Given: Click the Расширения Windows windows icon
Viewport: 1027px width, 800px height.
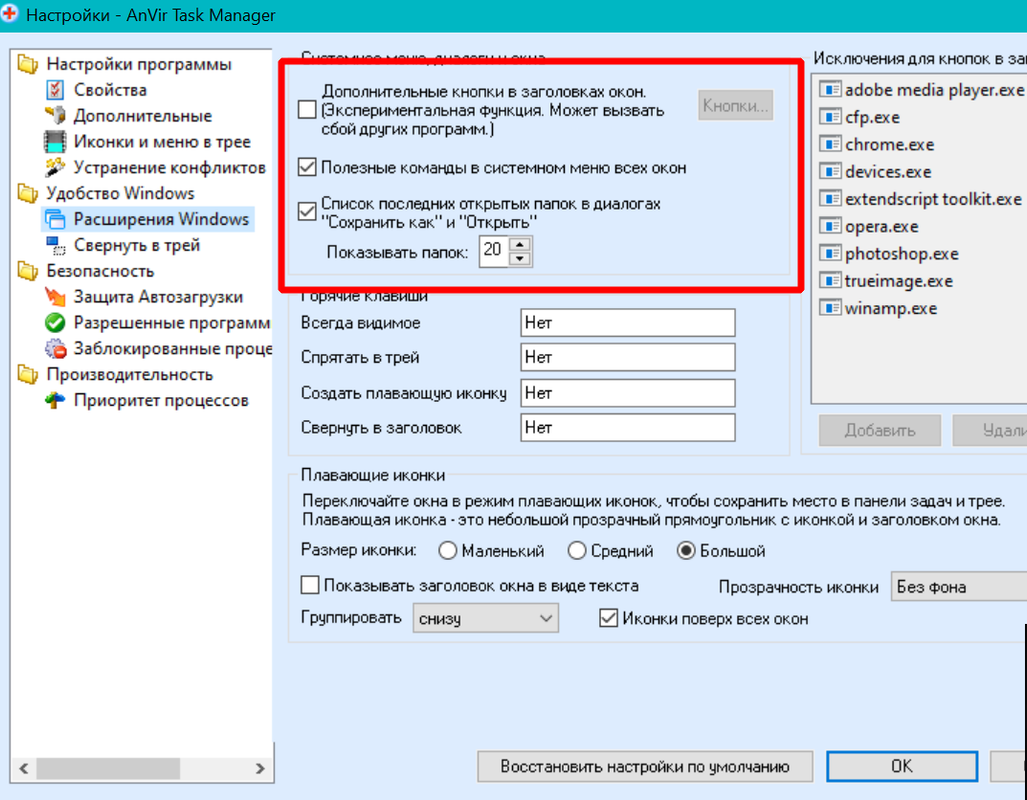Looking at the screenshot, I should coord(55,219).
